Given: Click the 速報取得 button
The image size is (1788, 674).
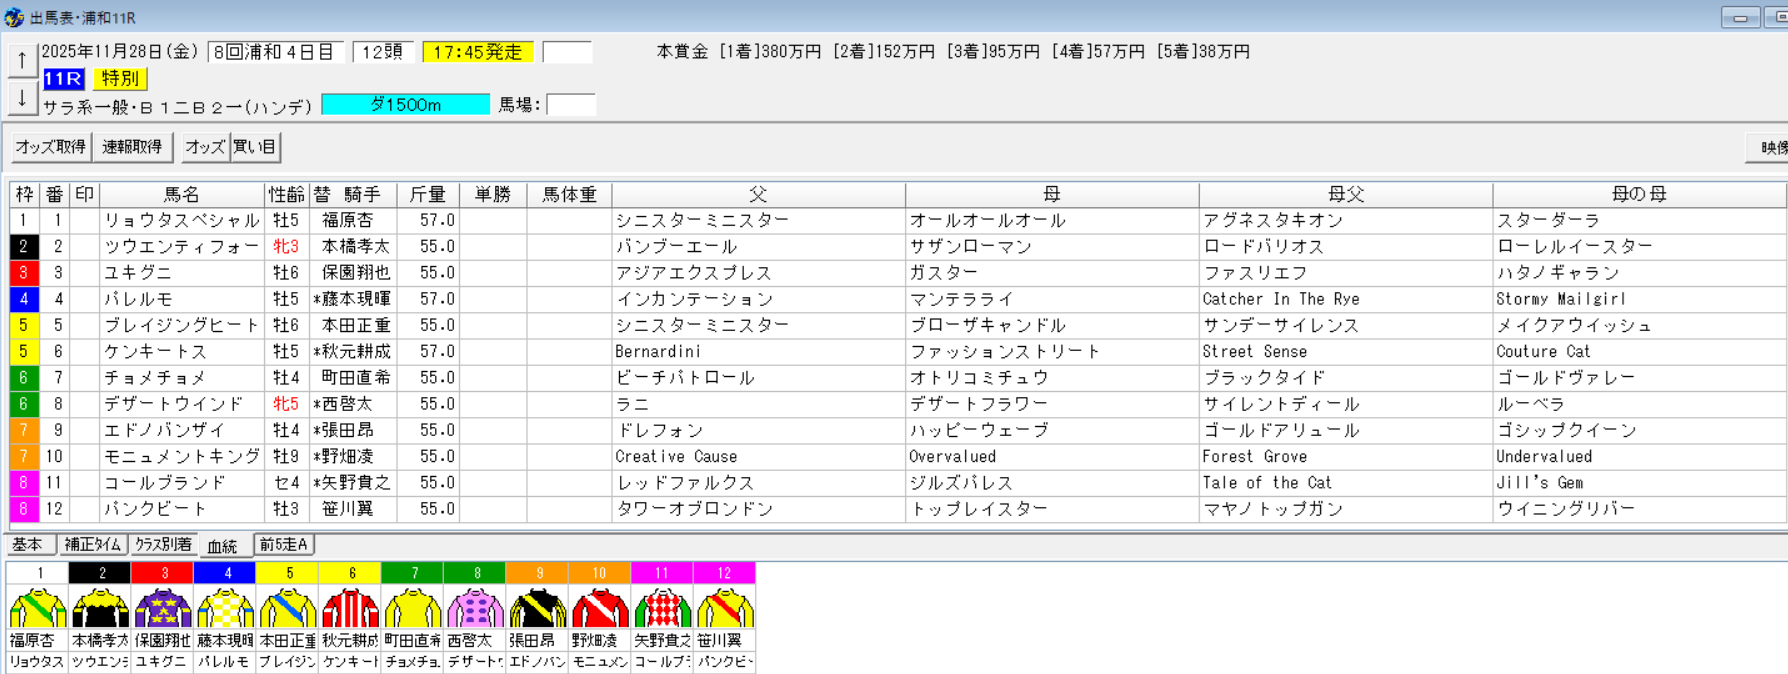Looking at the screenshot, I should (x=132, y=147).
